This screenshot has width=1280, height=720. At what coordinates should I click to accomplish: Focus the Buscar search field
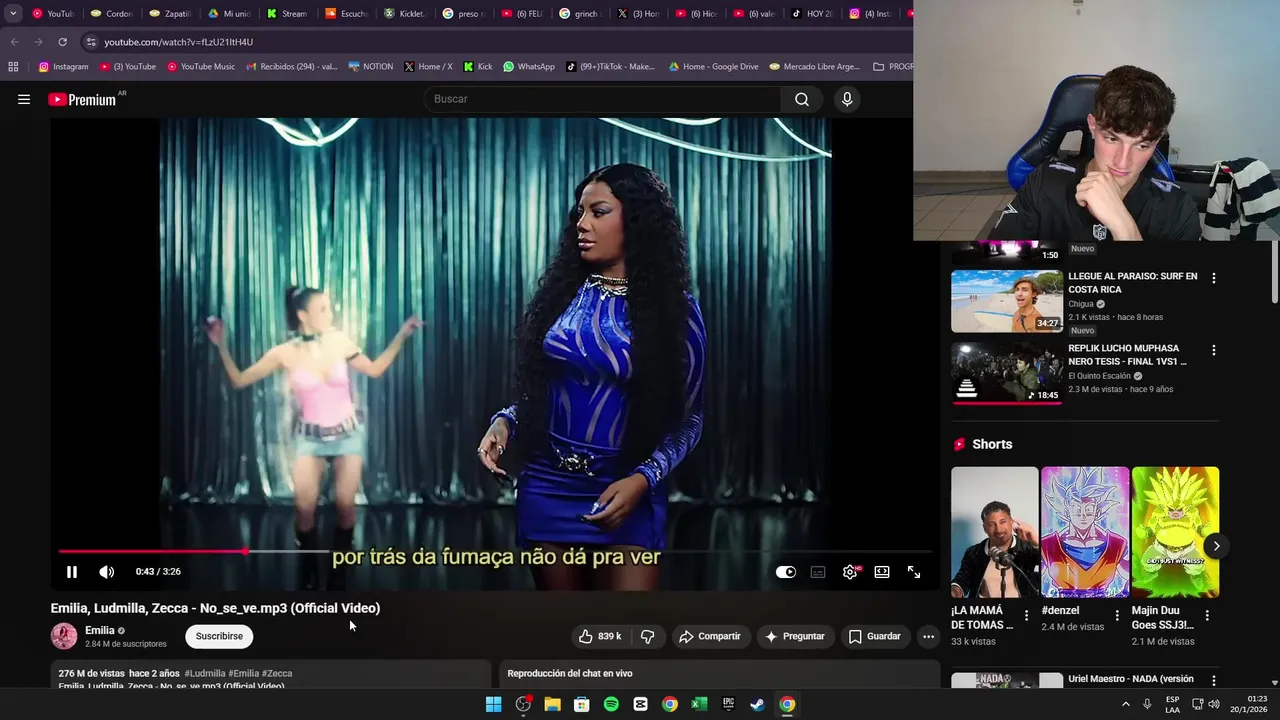point(602,99)
